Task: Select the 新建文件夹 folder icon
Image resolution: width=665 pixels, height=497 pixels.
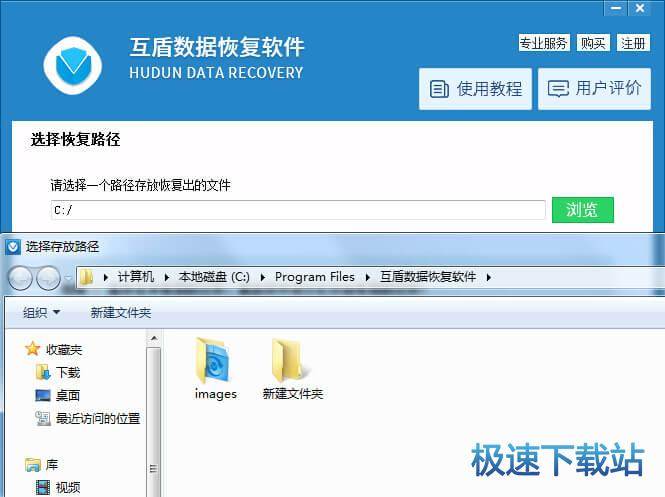Action: pos(291,360)
